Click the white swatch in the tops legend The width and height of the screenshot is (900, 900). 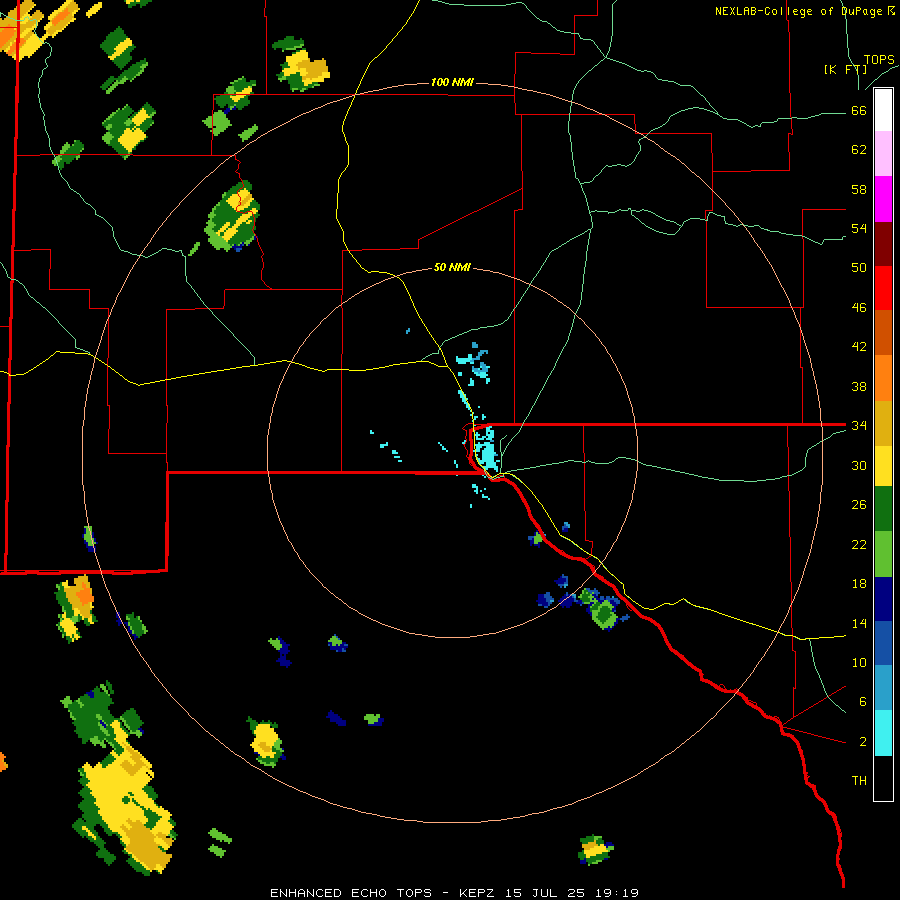click(x=883, y=110)
